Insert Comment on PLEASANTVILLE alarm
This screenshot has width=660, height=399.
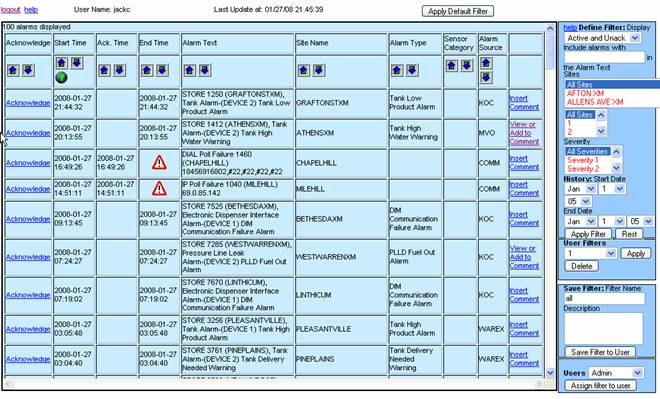[x=524, y=329]
